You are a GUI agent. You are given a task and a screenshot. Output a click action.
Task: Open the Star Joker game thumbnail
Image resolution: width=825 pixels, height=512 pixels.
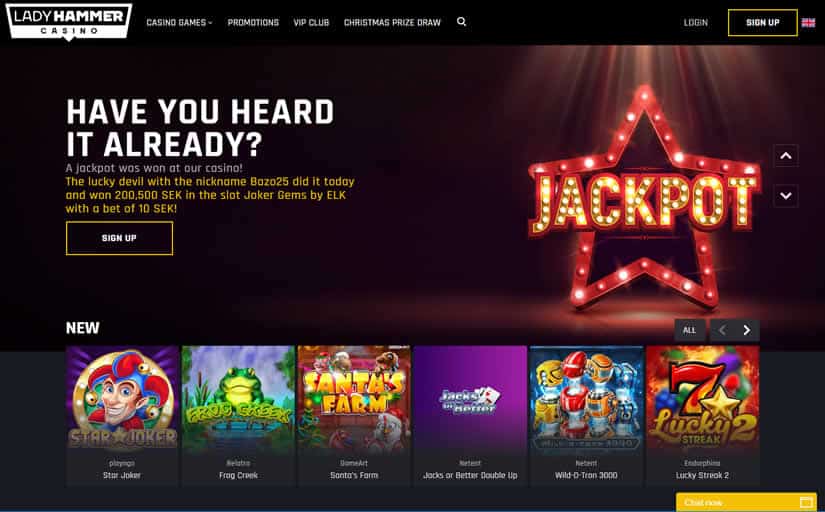point(122,416)
